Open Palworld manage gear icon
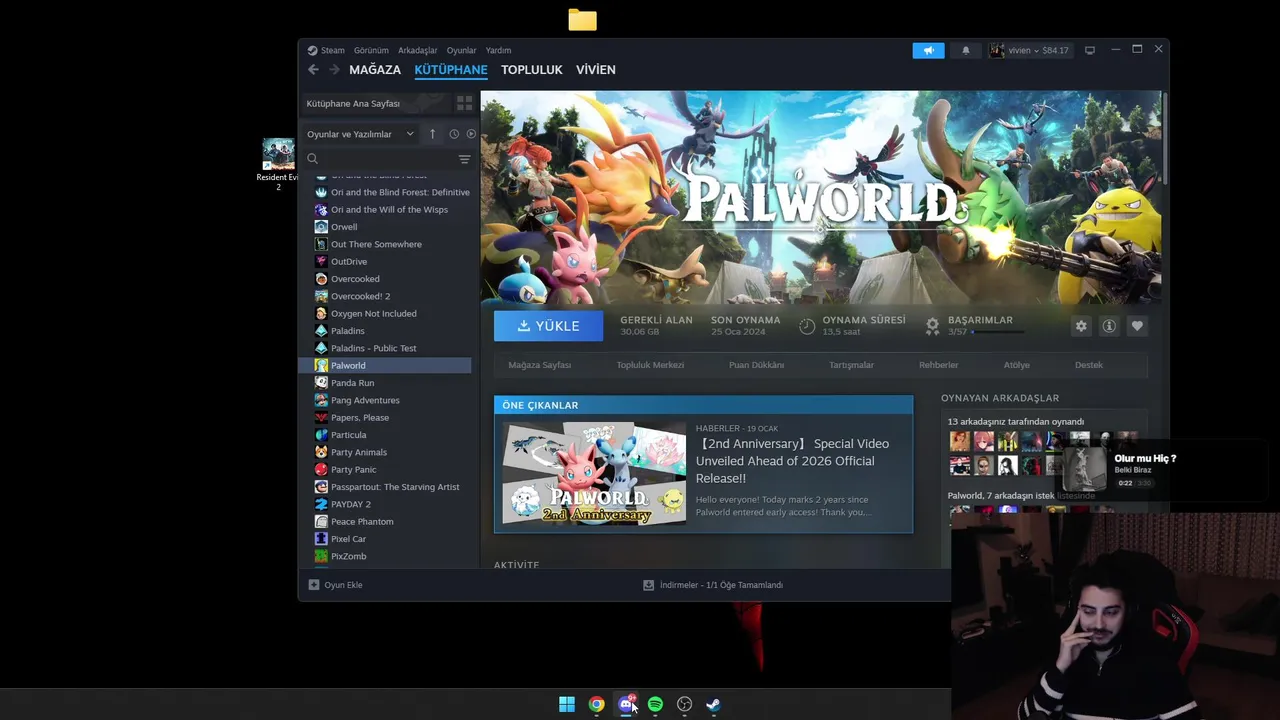1280x720 pixels. pyautogui.click(x=1081, y=326)
